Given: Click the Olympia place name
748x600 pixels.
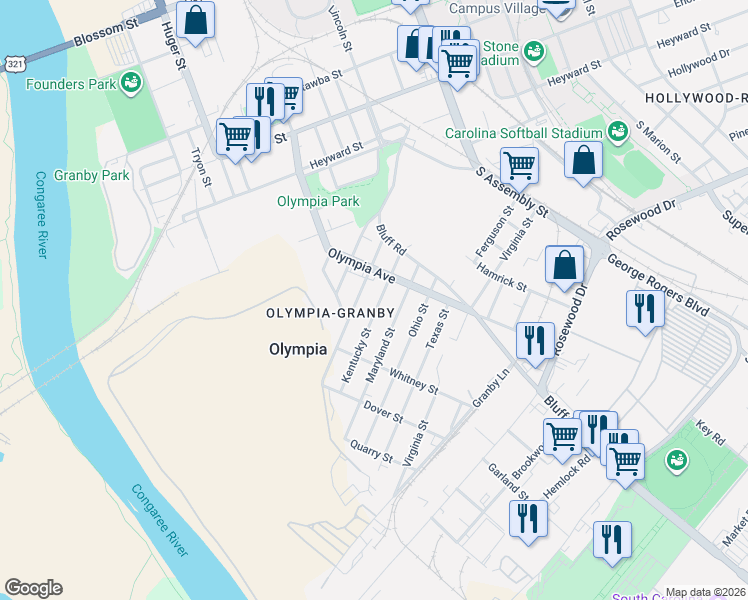Looking at the screenshot, I should pyautogui.click(x=298, y=349).
